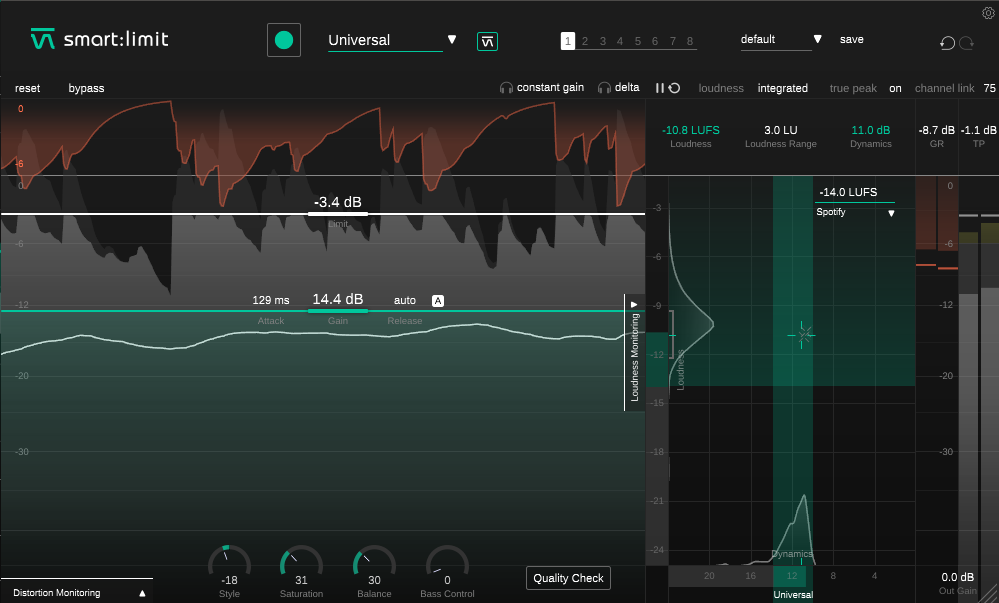The image size is (999, 603).
Task: Pause the loudness measurement
Action: pyautogui.click(x=659, y=88)
